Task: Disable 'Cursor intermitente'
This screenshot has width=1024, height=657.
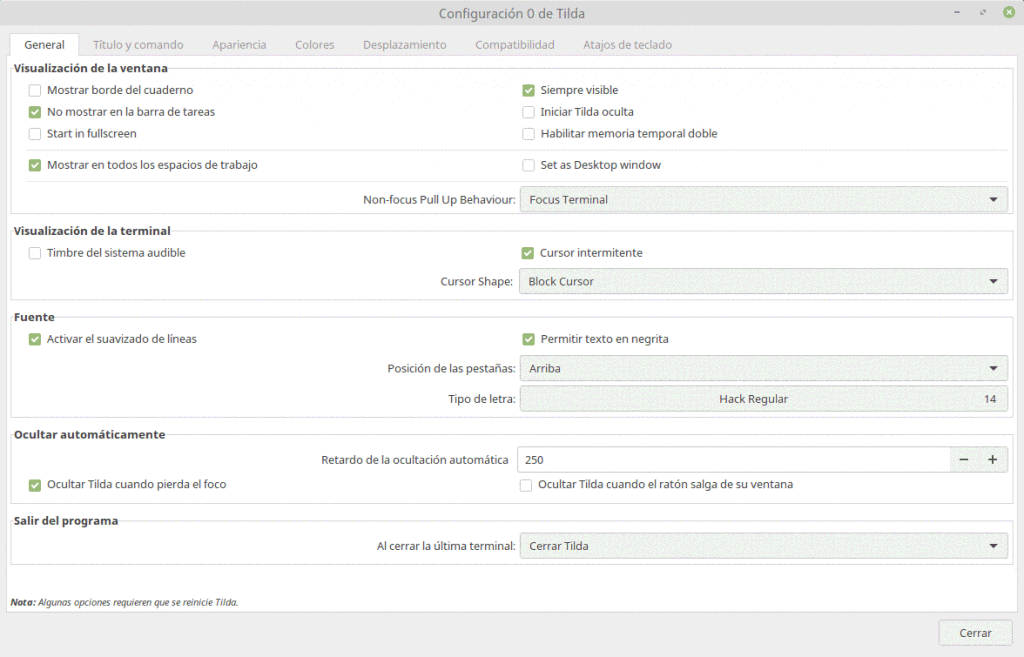Action: pos(528,253)
